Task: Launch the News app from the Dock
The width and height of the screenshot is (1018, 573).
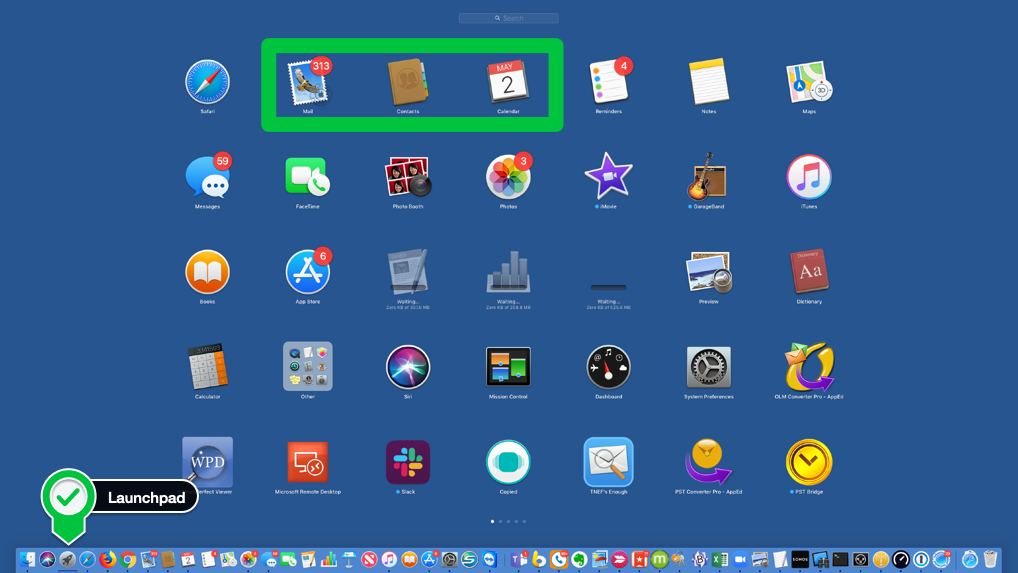Action: tap(369, 559)
